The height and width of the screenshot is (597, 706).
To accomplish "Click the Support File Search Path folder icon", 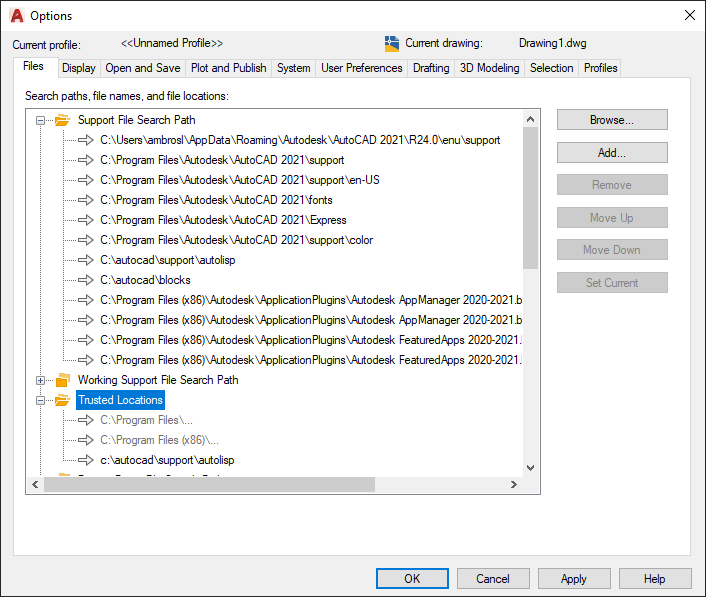I will click(x=63, y=120).
